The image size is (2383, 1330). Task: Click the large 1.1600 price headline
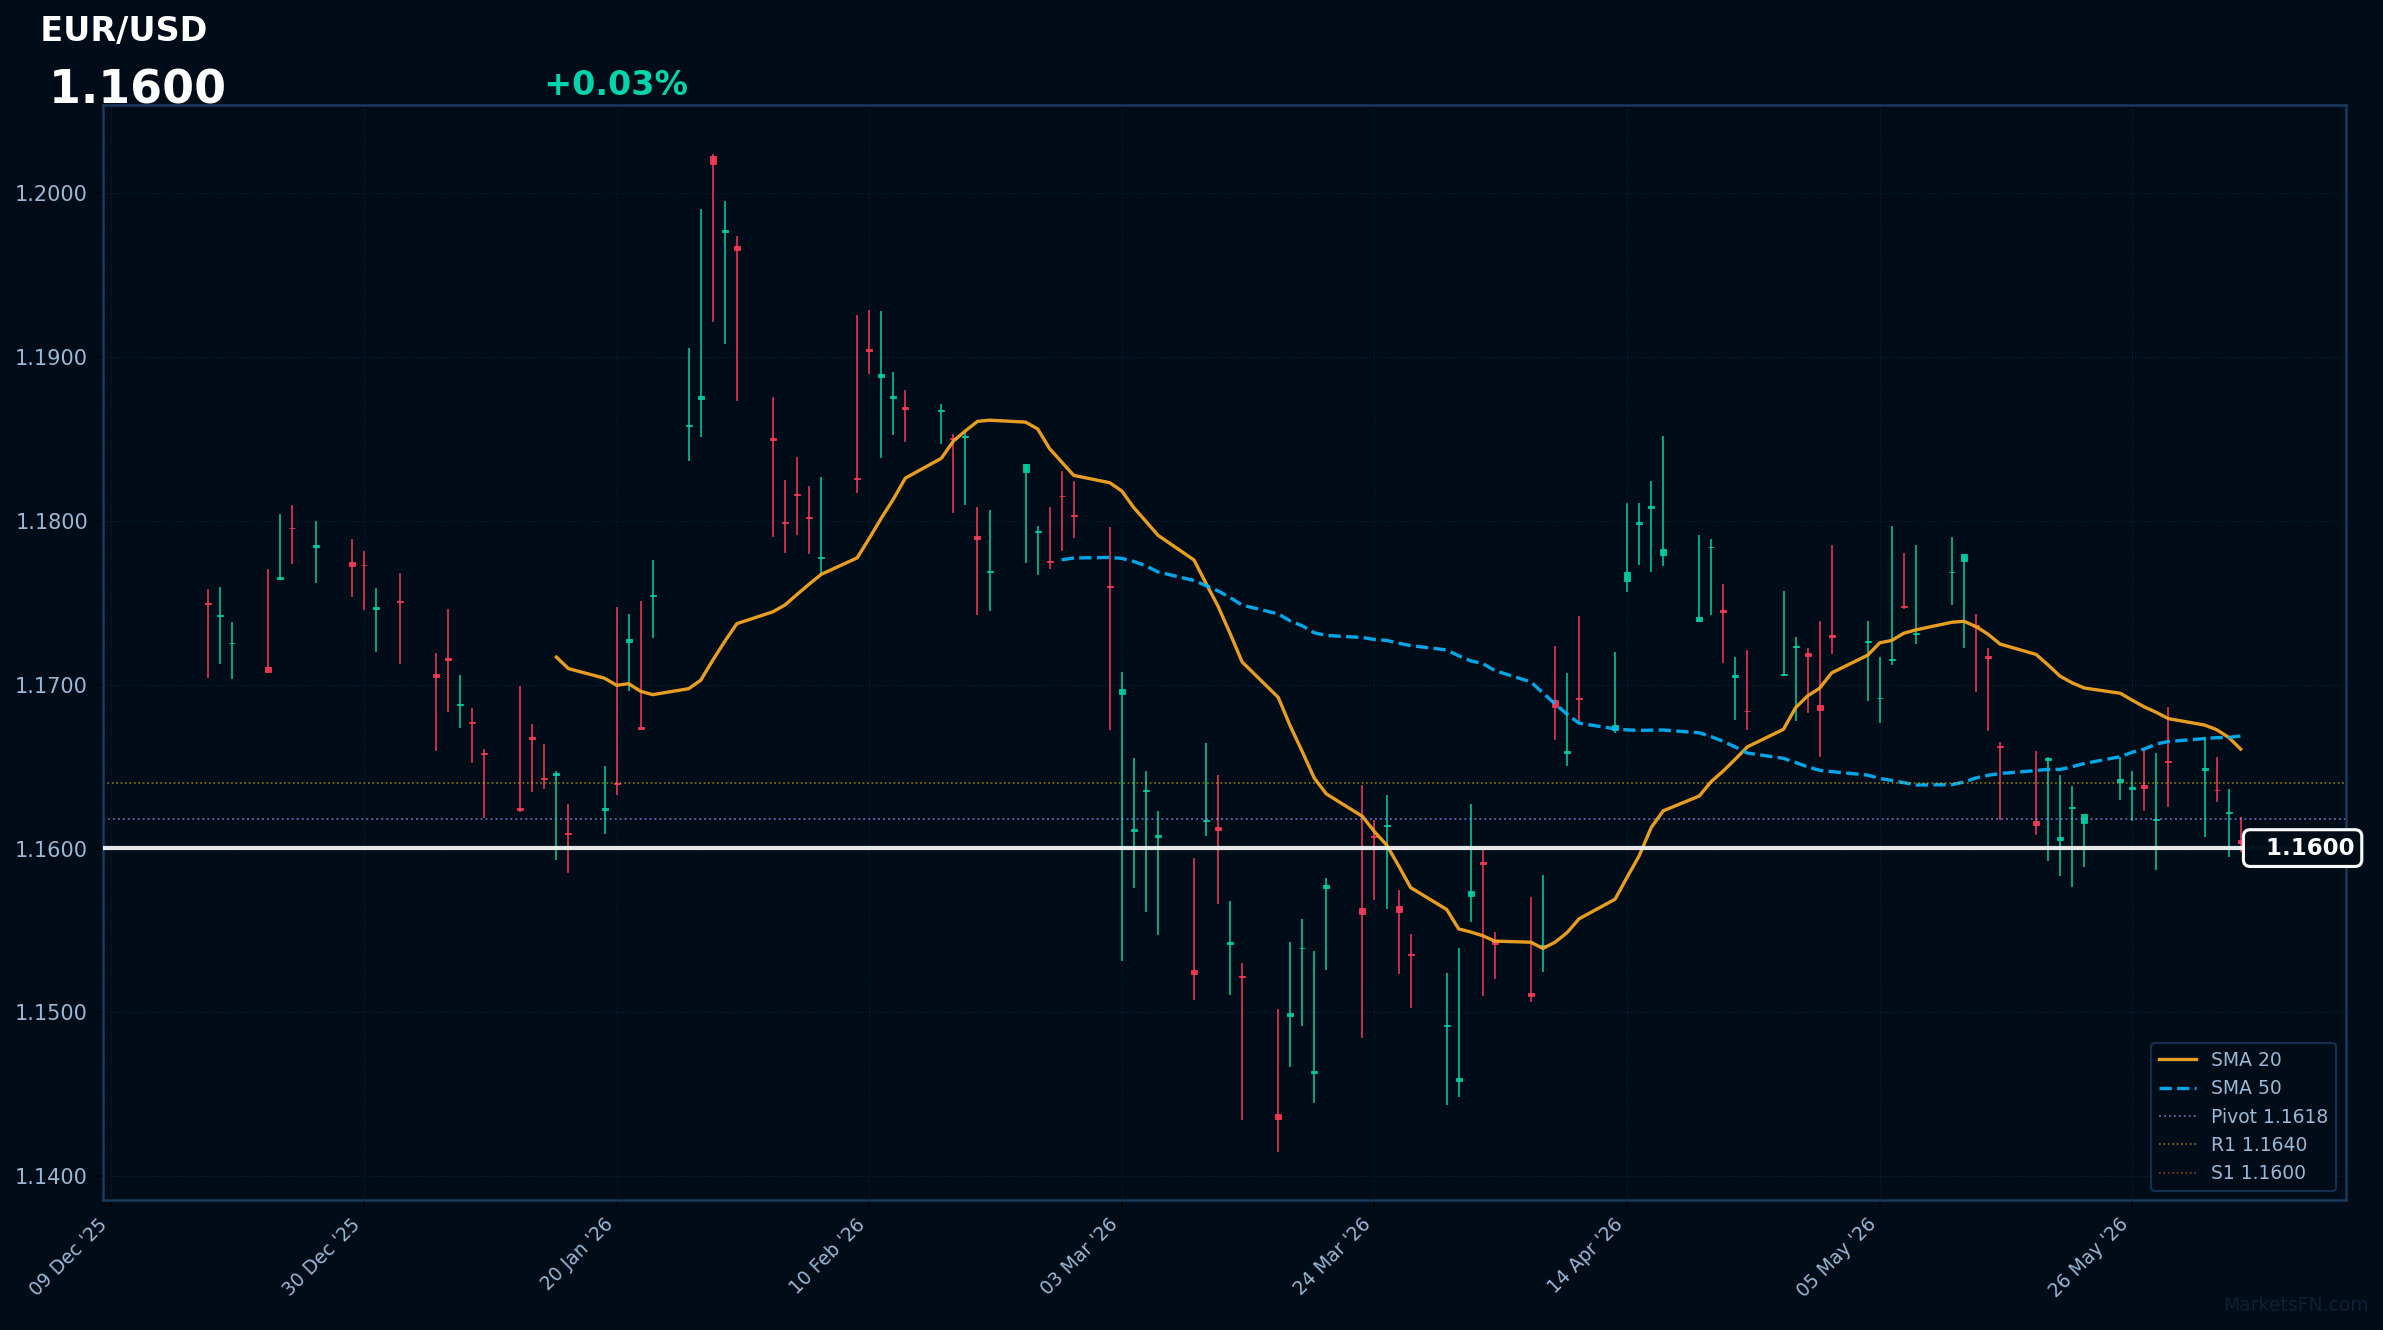[x=138, y=88]
